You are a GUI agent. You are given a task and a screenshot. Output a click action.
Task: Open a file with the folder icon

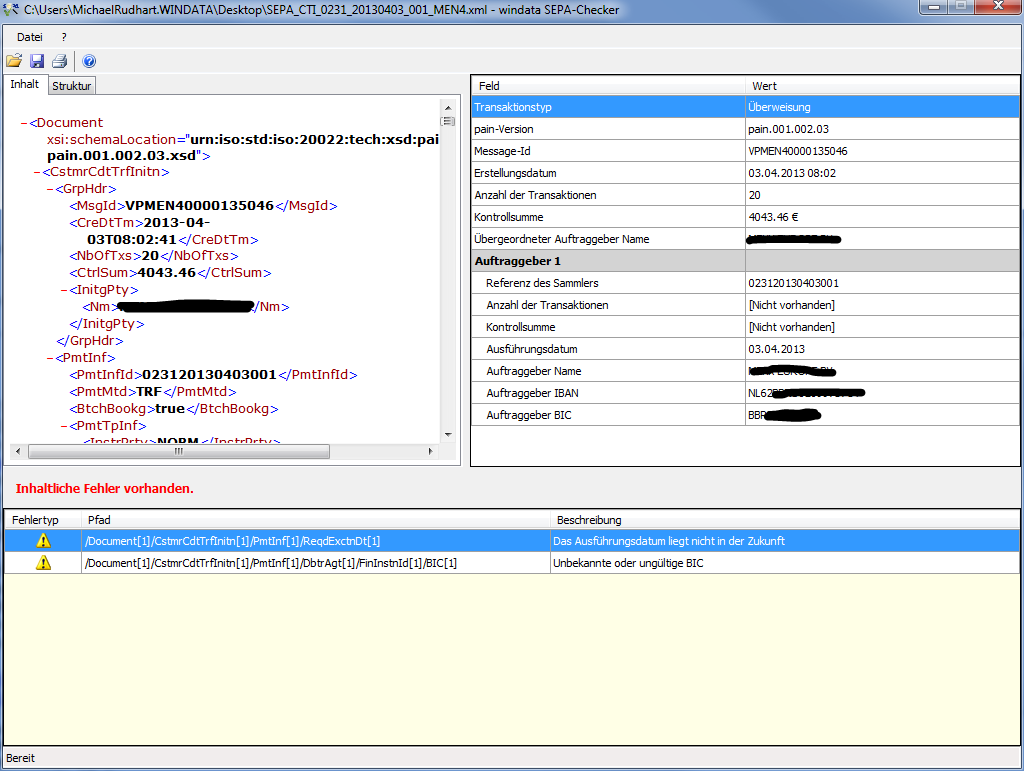pyautogui.click(x=14, y=61)
